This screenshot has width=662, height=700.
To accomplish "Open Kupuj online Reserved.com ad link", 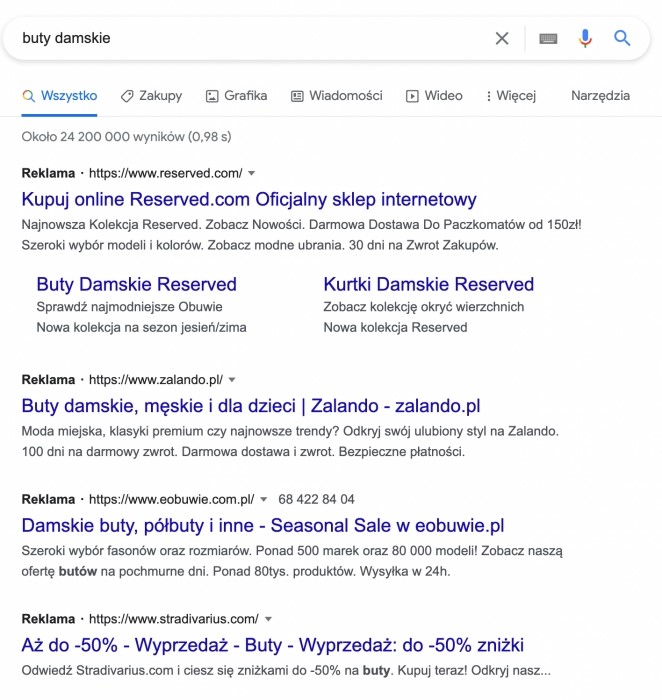I will (x=249, y=200).
